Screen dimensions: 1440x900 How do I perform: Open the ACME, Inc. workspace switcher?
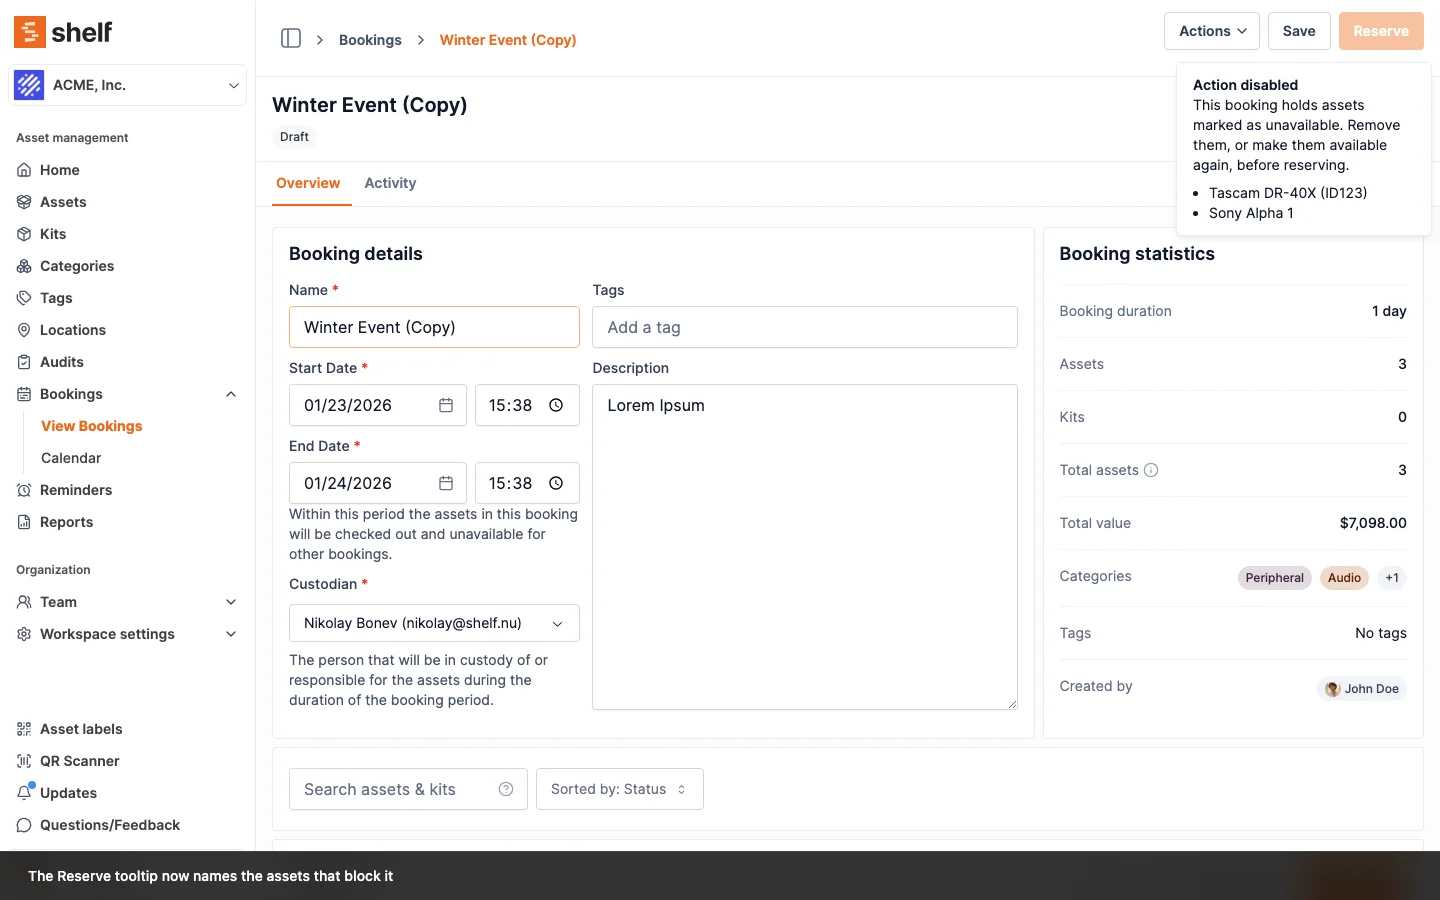pos(128,85)
